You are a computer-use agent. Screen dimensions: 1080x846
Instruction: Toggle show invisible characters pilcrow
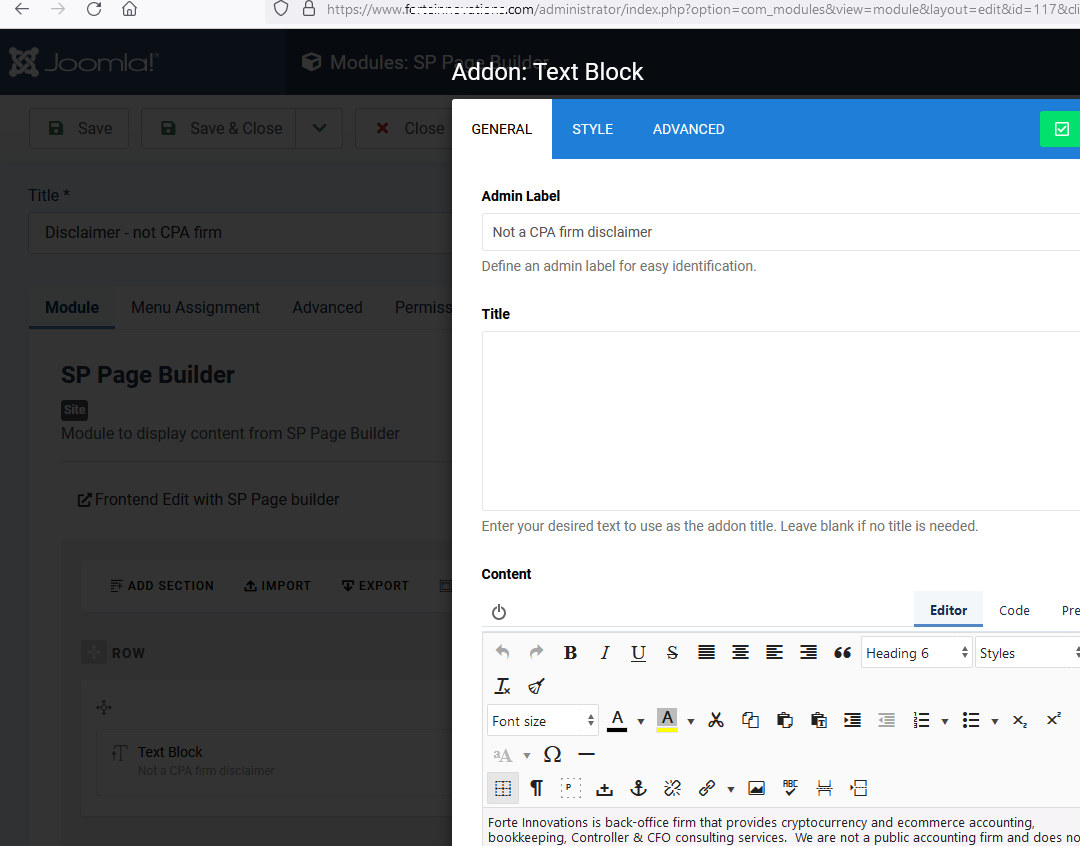(536, 788)
